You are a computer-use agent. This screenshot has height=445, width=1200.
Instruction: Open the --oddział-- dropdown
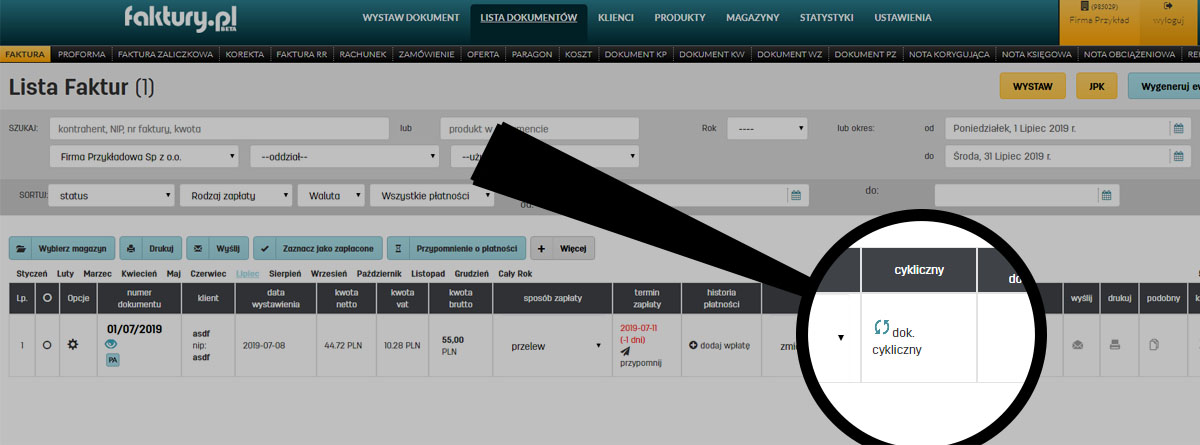(345, 156)
